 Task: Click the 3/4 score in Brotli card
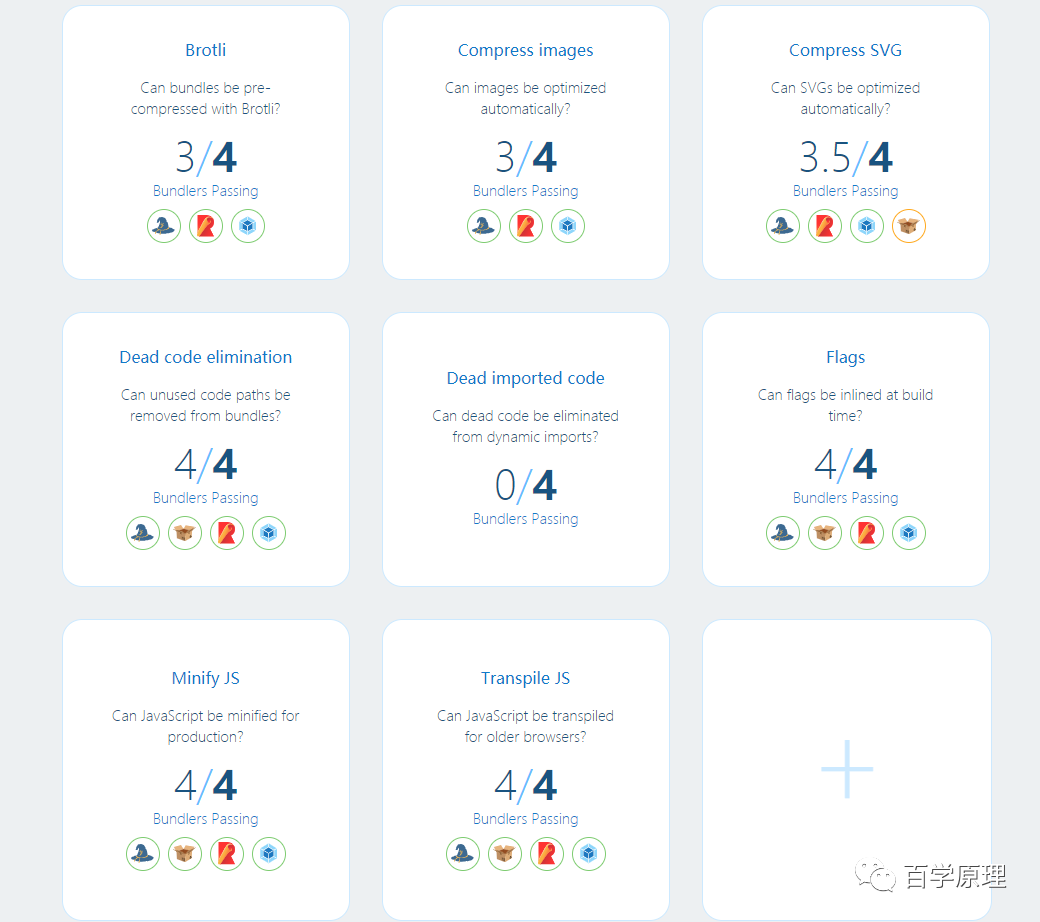coord(206,158)
